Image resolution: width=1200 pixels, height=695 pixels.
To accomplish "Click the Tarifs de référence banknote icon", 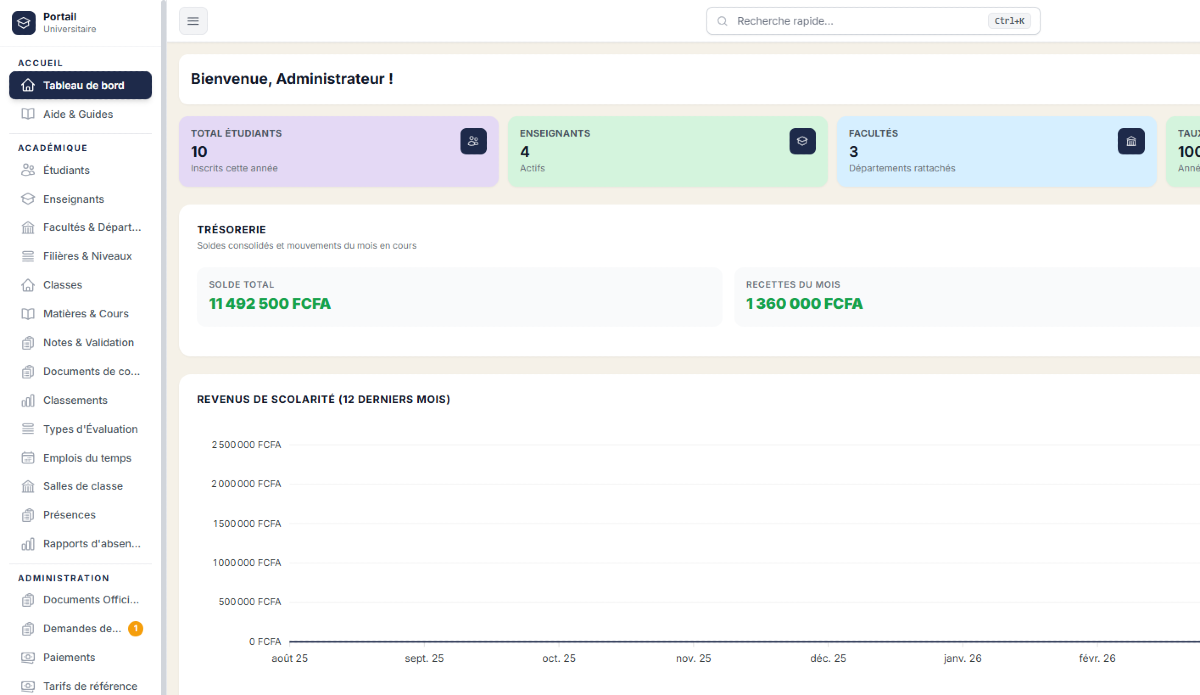I will coord(28,686).
